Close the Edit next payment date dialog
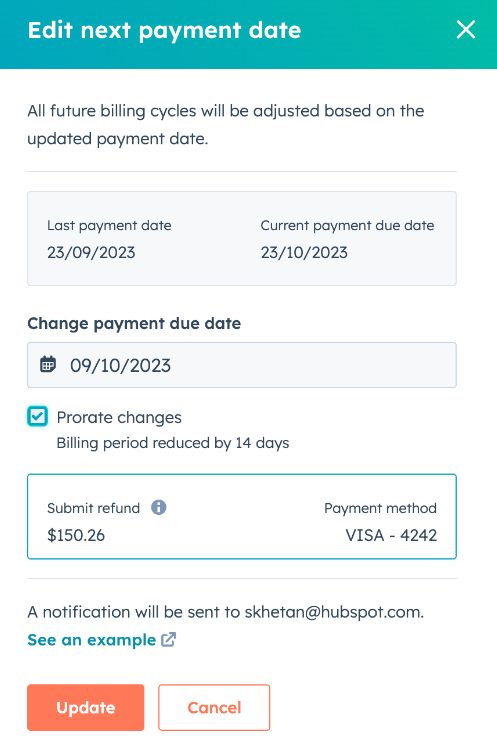Viewport: 497px width, 751px height. coord(465,30)
